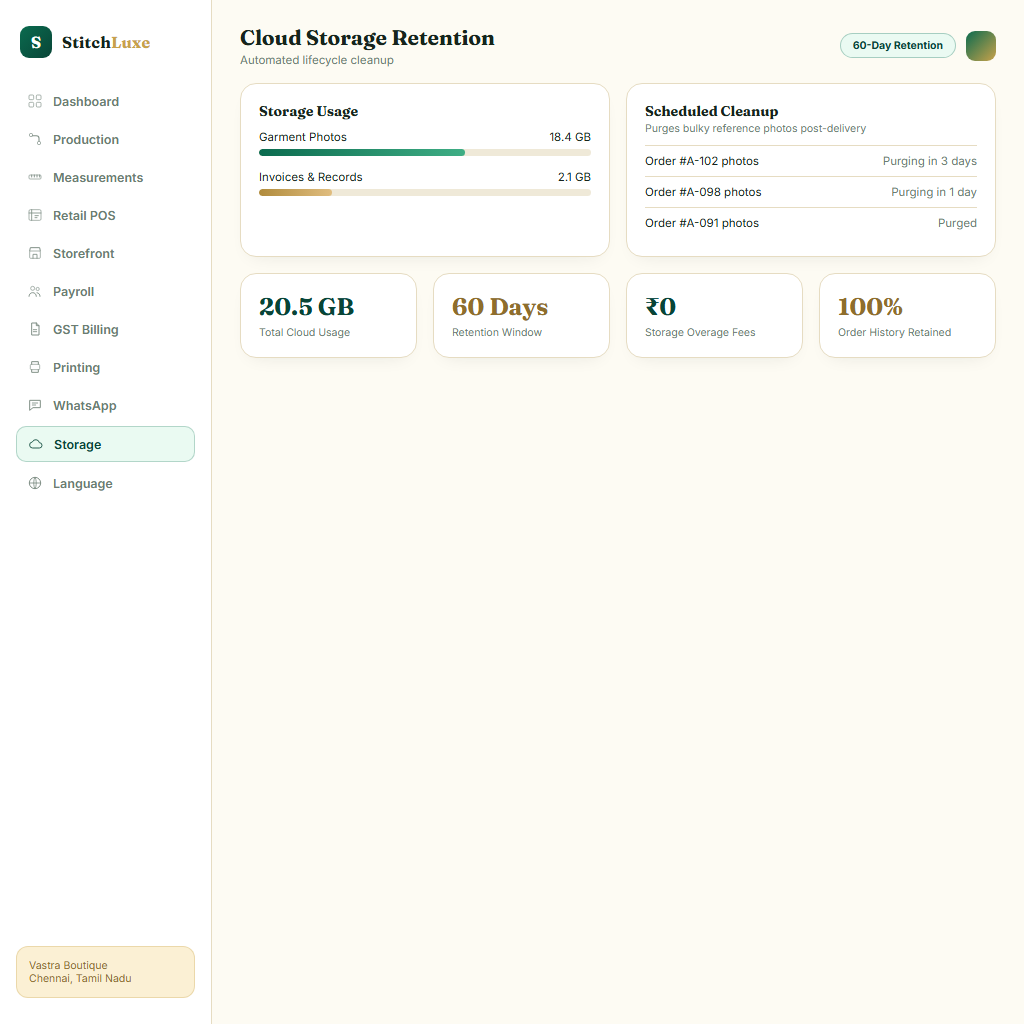Click the Production workflow icon
The image size is (1024, 1024).
(x=35, y=139)
